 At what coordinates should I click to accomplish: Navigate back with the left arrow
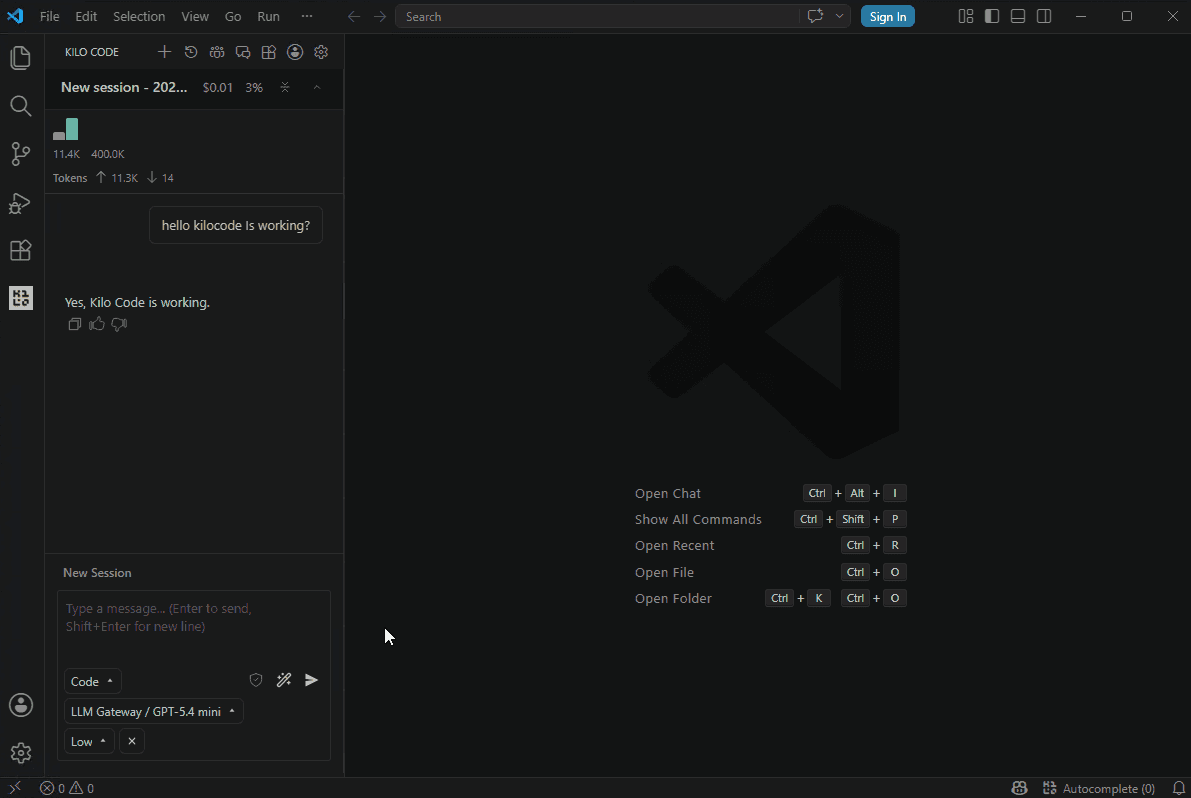354,17
